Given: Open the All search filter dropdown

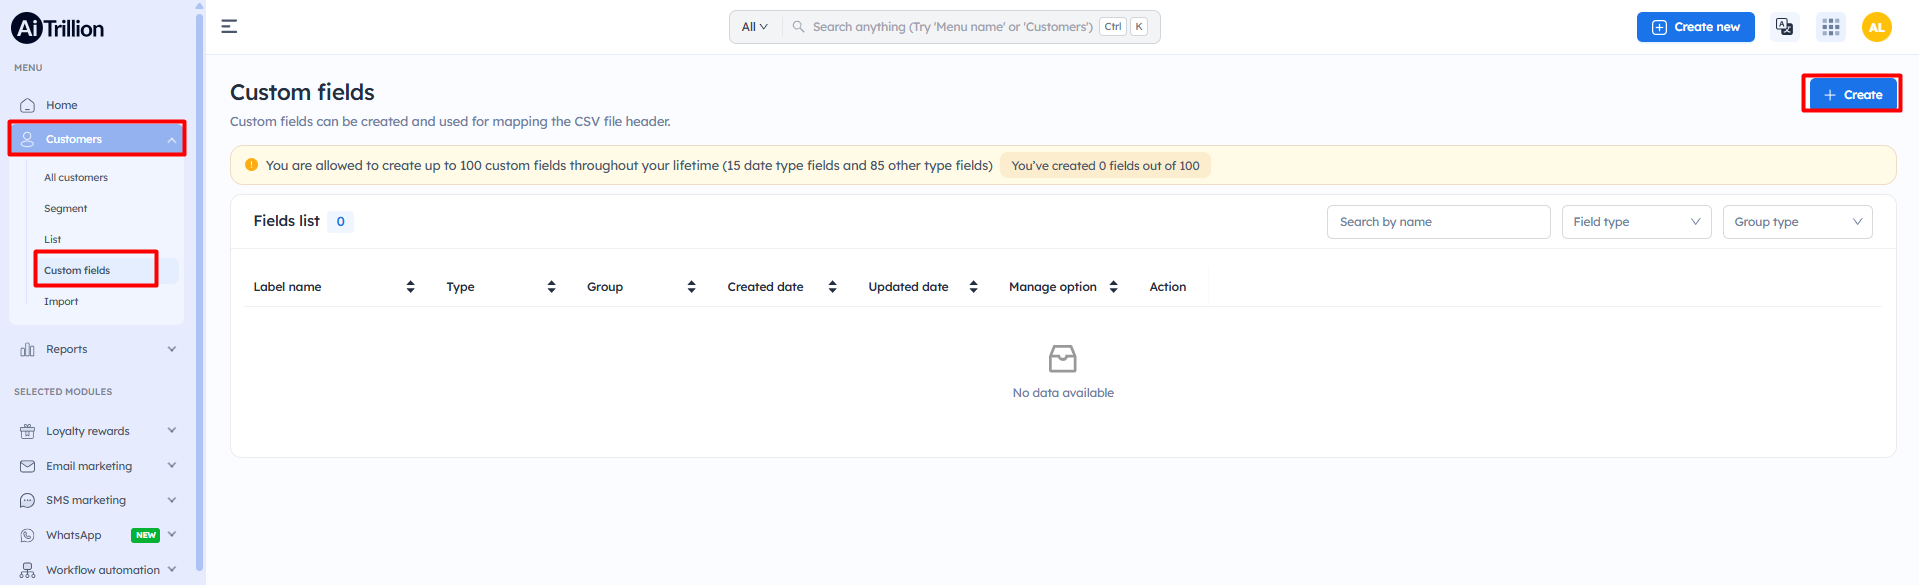Looking at the screenshot, I should click(x=755, y=27).
